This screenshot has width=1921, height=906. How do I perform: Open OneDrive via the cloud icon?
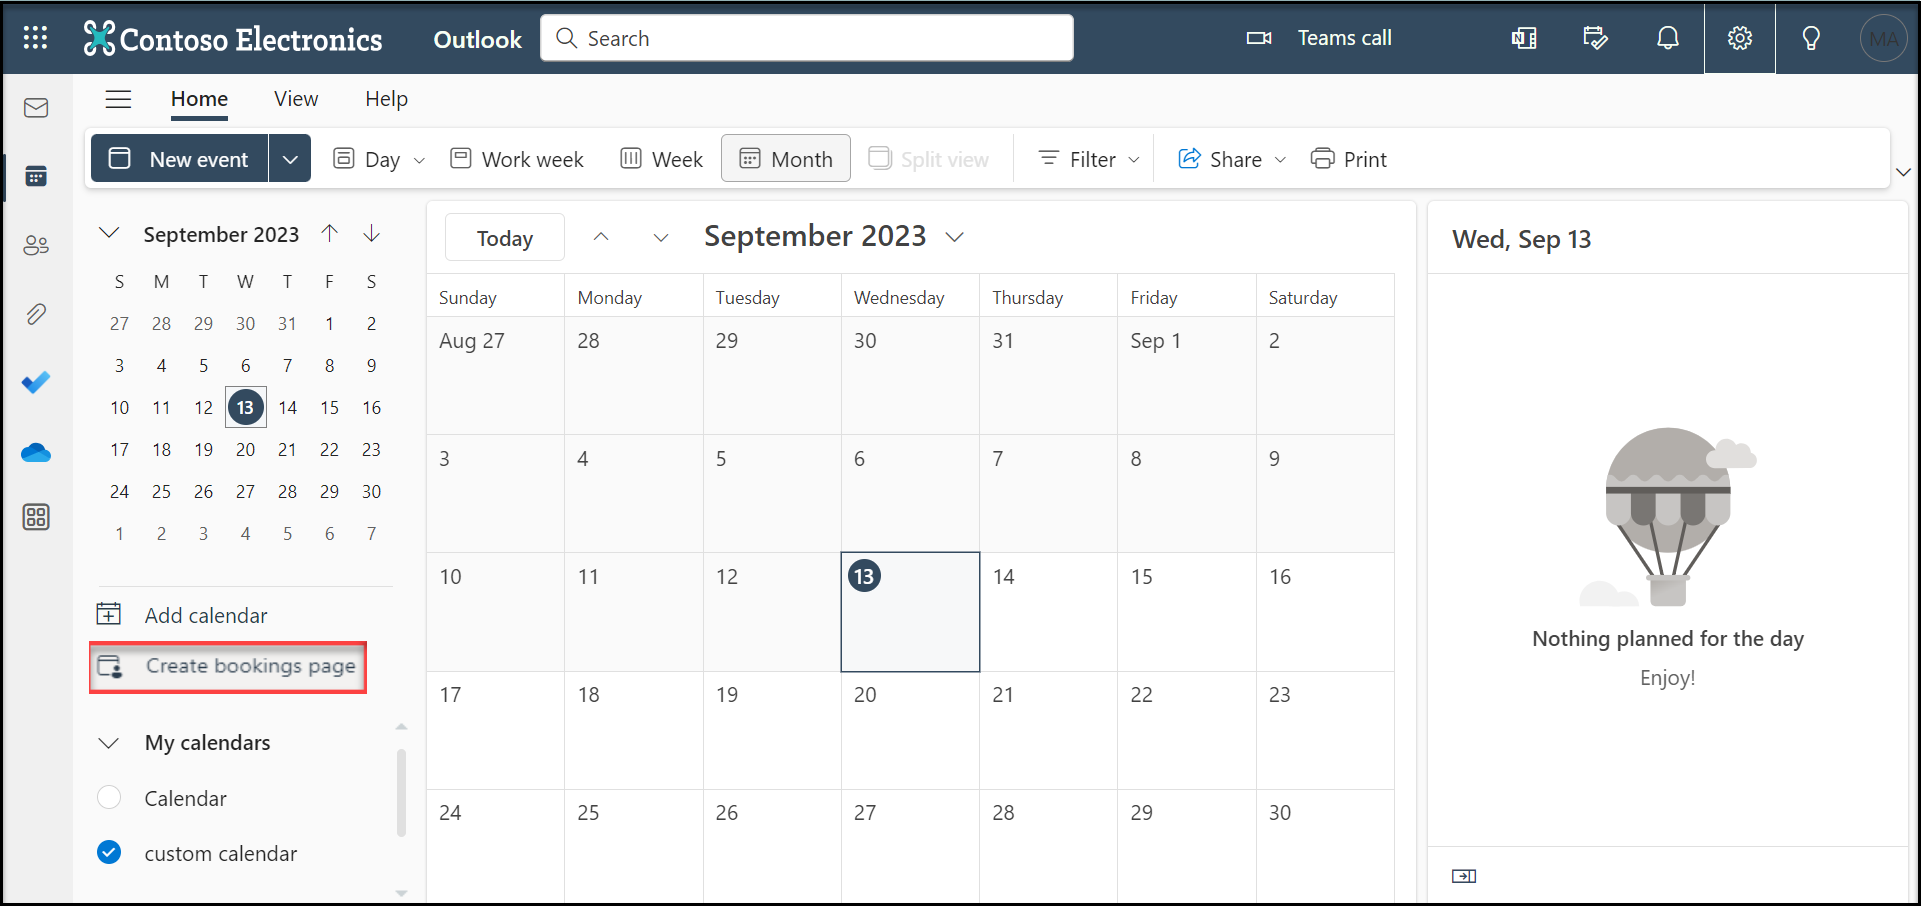36,453
